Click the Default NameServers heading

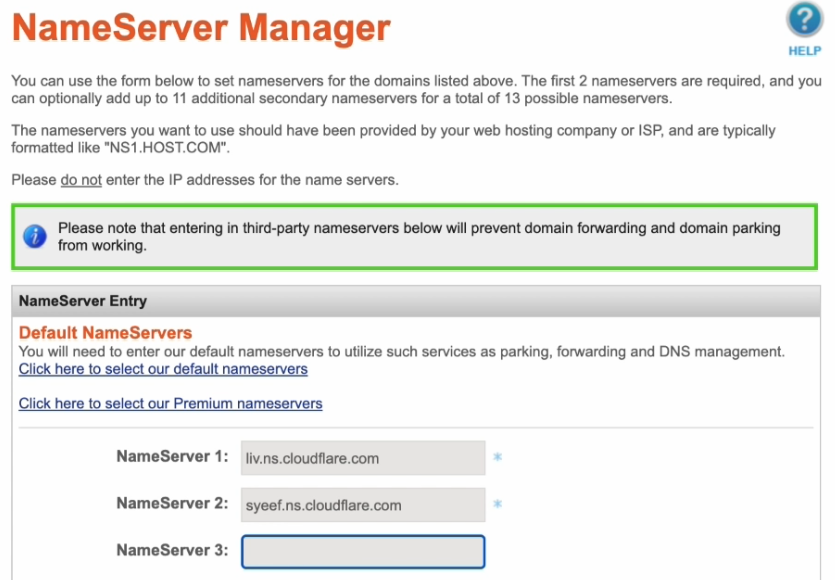tap(105, 333)
